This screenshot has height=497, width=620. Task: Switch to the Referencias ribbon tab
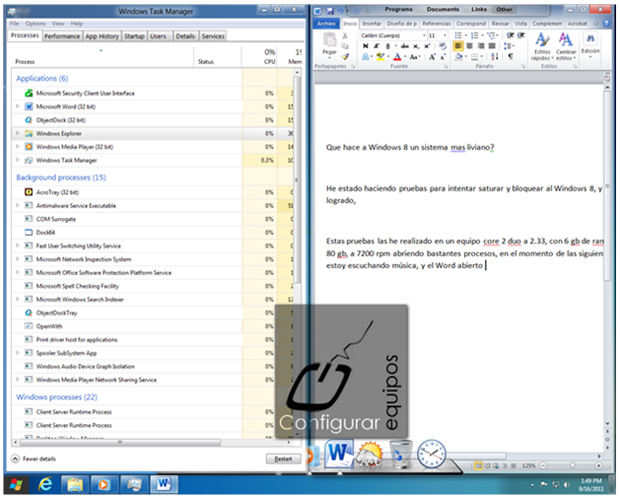coord(437,24)
